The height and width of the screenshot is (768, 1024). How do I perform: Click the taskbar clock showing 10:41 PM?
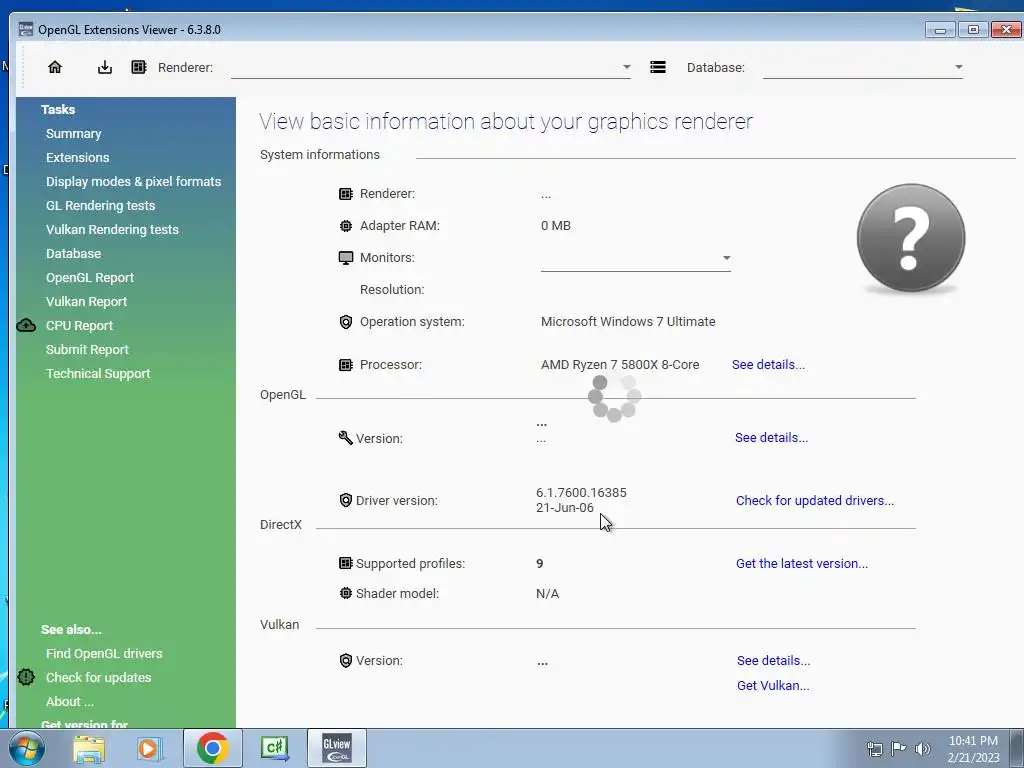[x=973, y=749]
